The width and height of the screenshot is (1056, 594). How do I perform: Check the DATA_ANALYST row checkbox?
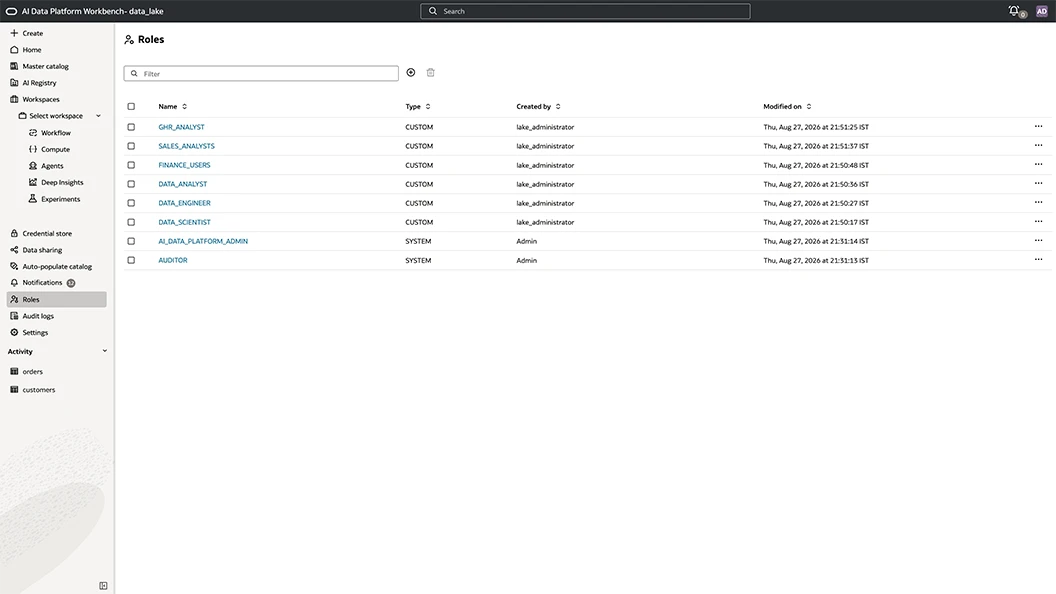(x=131, y=184)
